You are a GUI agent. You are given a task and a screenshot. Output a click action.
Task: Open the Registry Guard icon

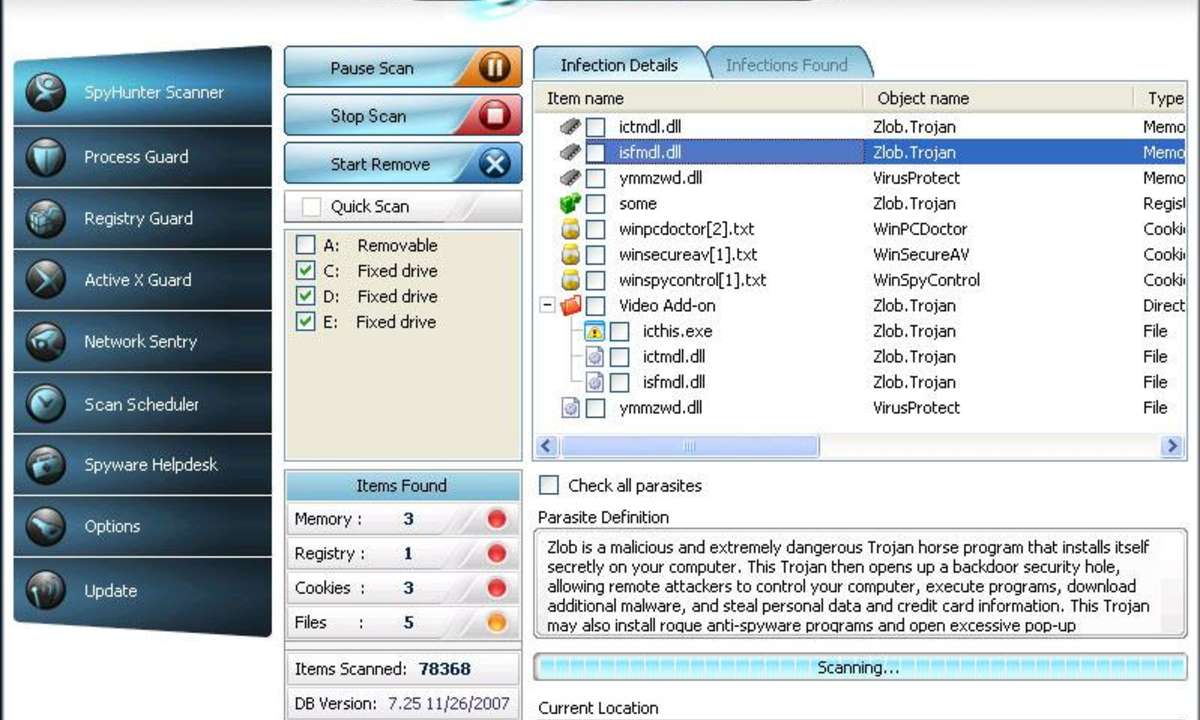[x=46, y=219]
